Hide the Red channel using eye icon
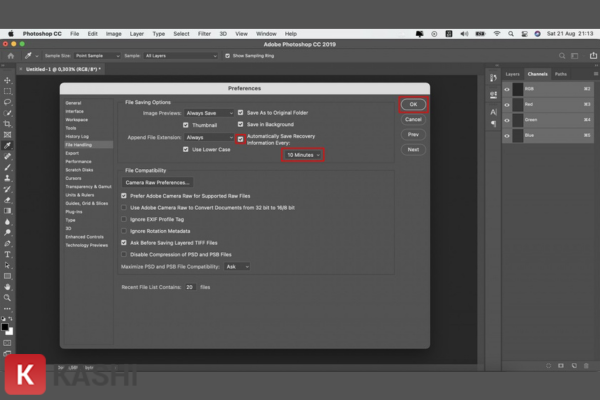The height and width of the screenshot is (400, 600). pyautogui.click(x=507, y=103)
